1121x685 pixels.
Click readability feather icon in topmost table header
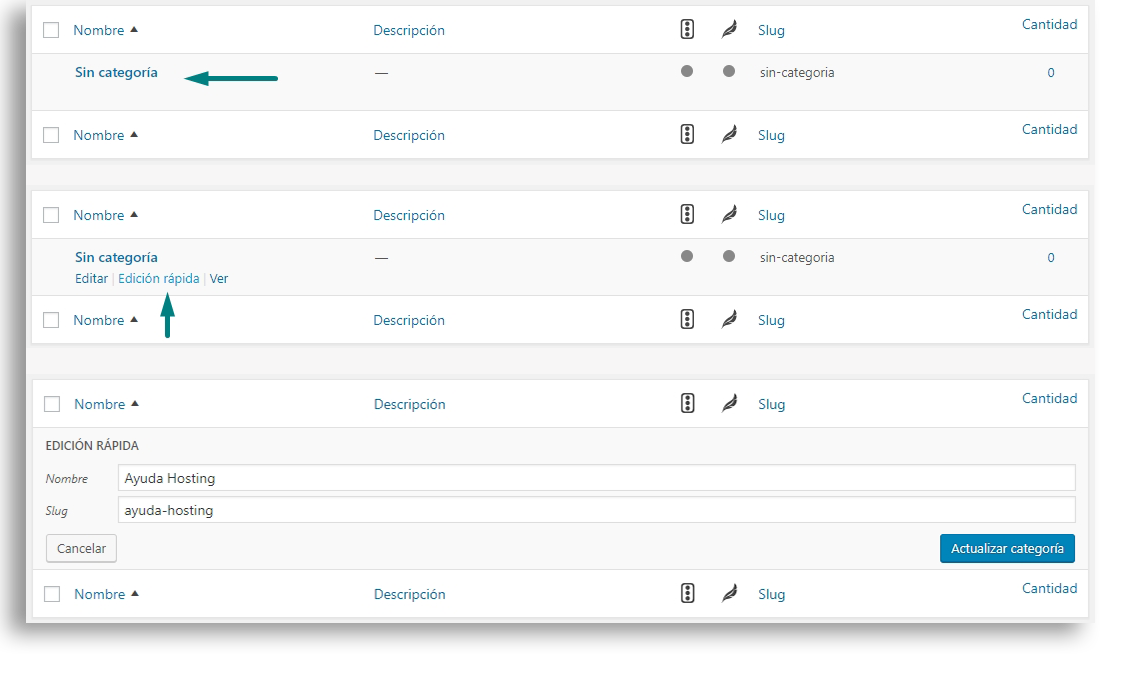point(729,30)
